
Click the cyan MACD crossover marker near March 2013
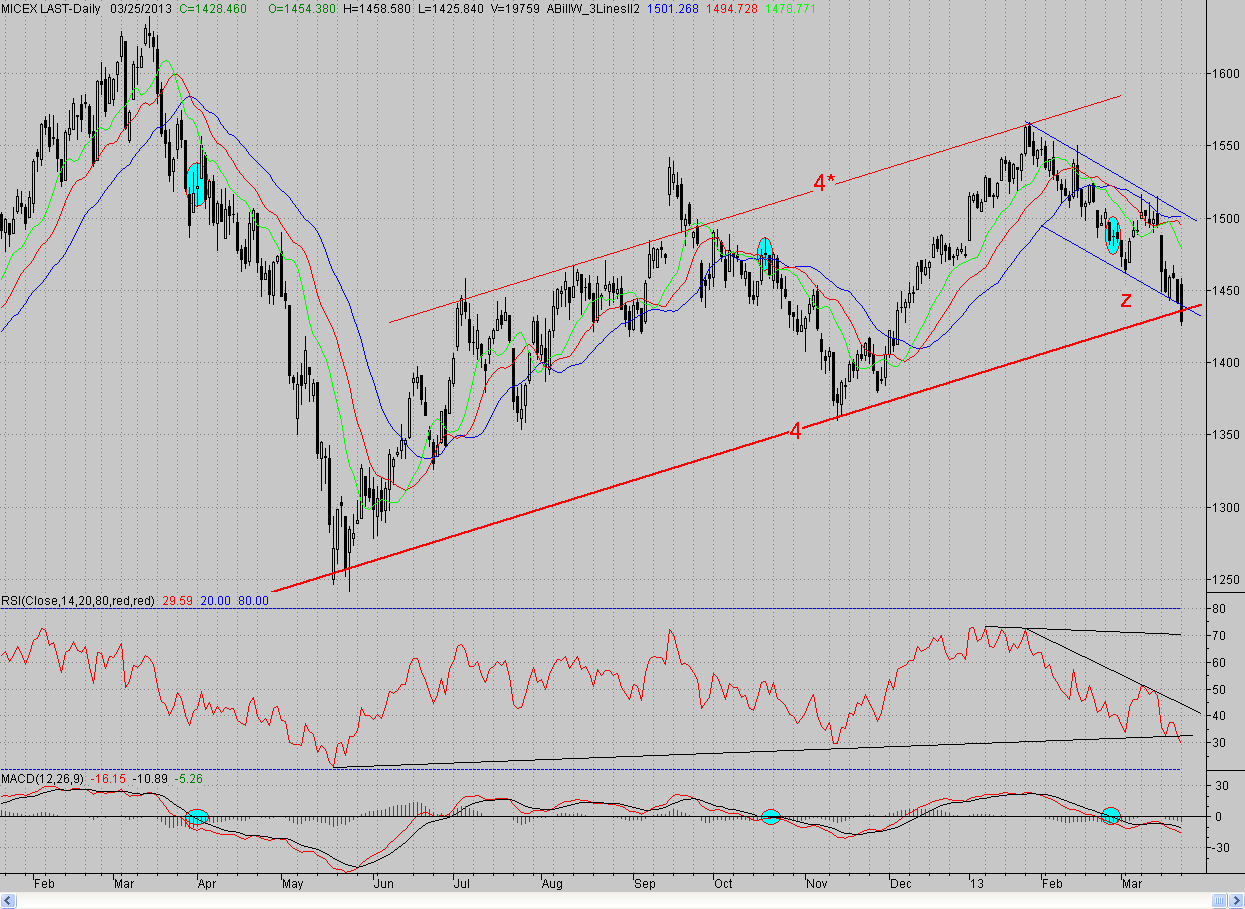click(1111, 816)
